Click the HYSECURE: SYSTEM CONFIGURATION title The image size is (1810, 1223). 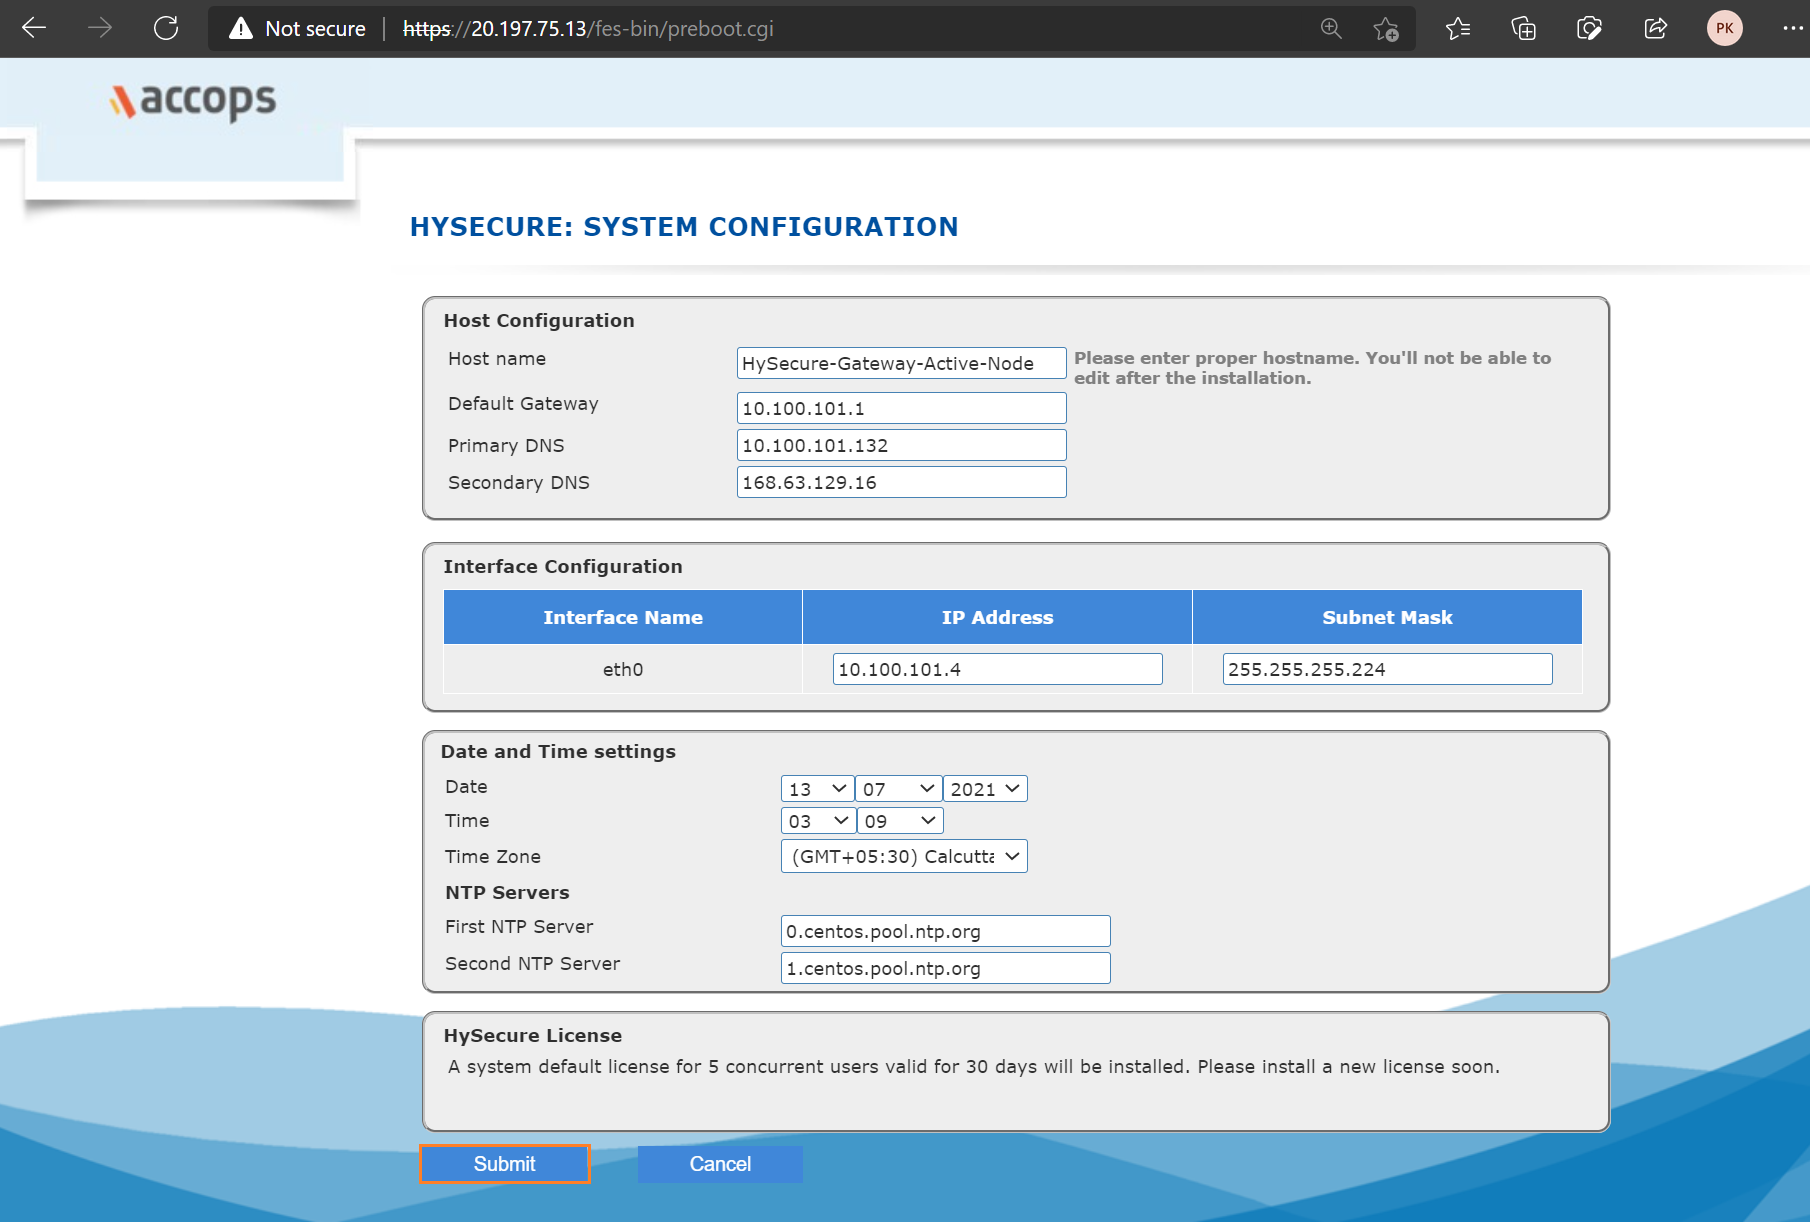684,227
